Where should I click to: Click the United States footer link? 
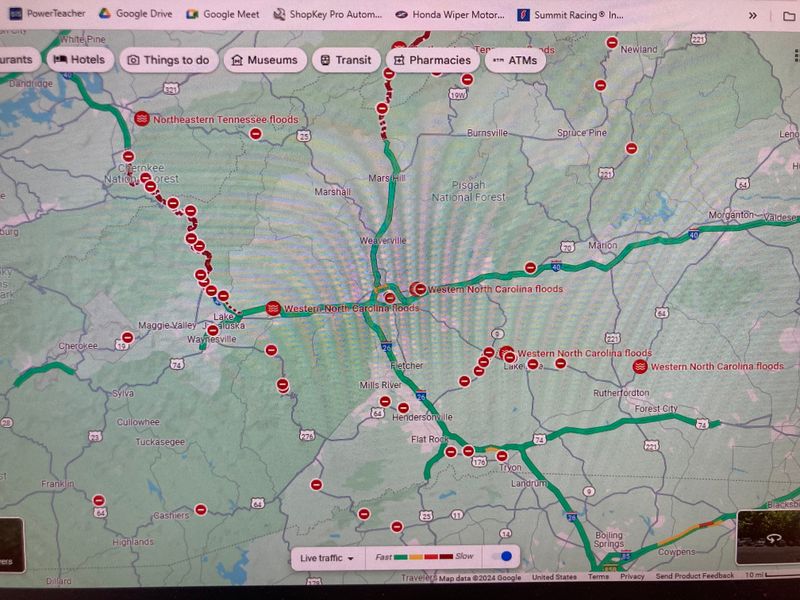click(554, 577)
